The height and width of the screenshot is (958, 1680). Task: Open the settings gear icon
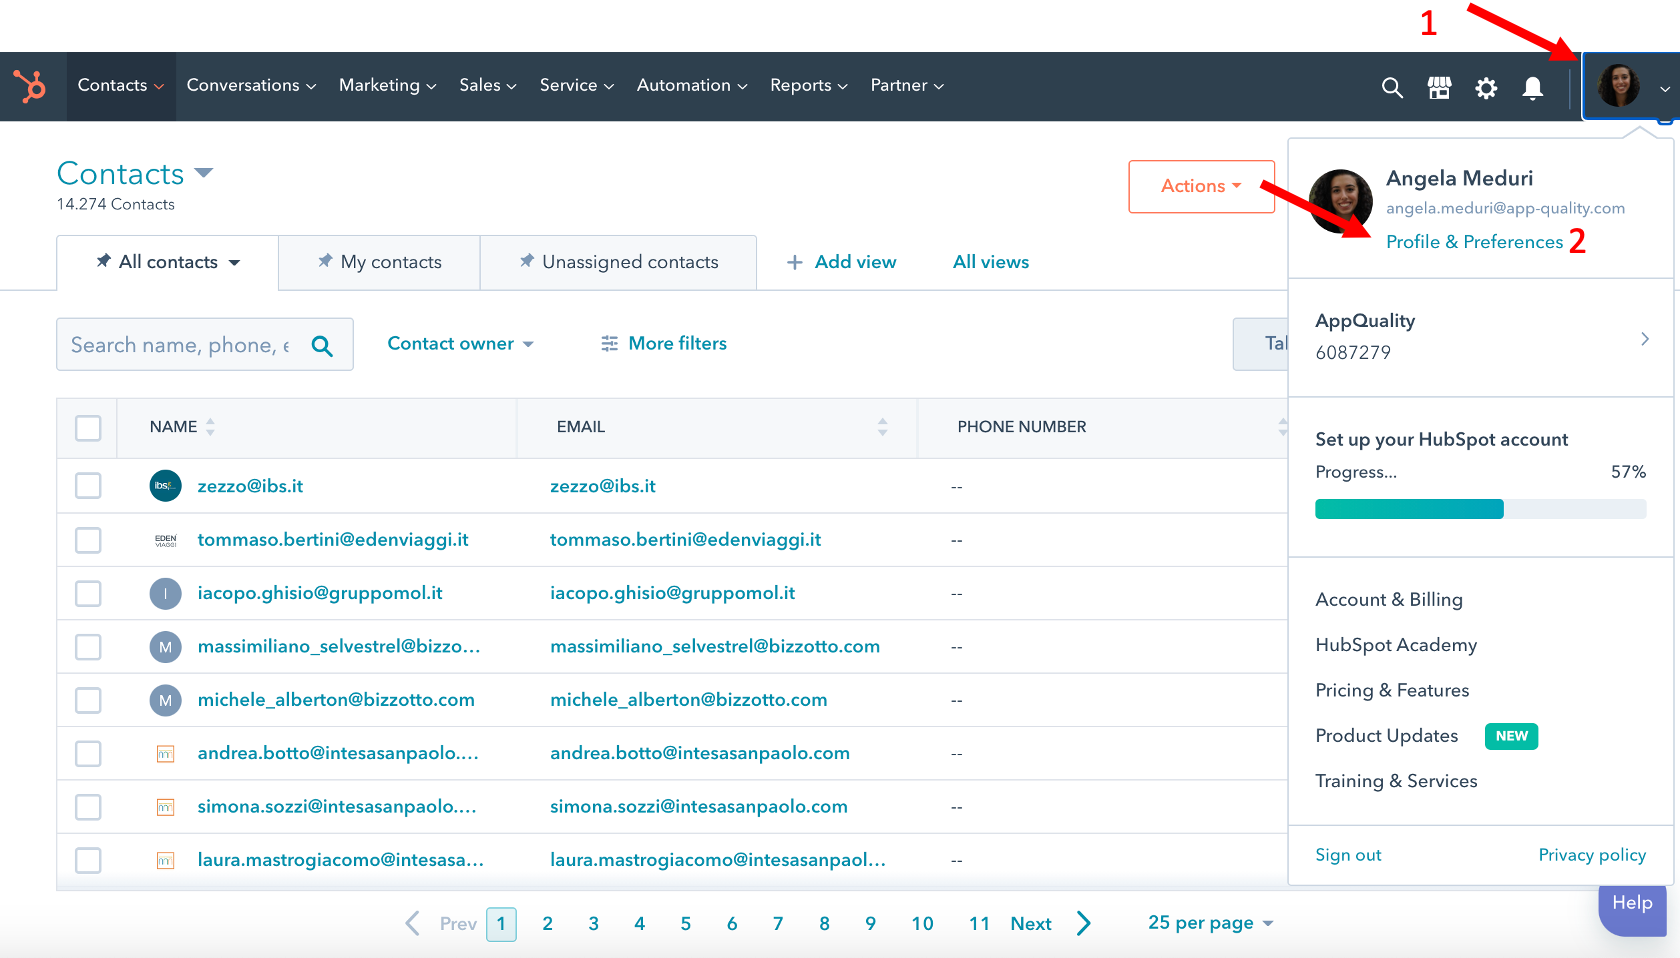pyautogui.click(x=1486, y=88)
